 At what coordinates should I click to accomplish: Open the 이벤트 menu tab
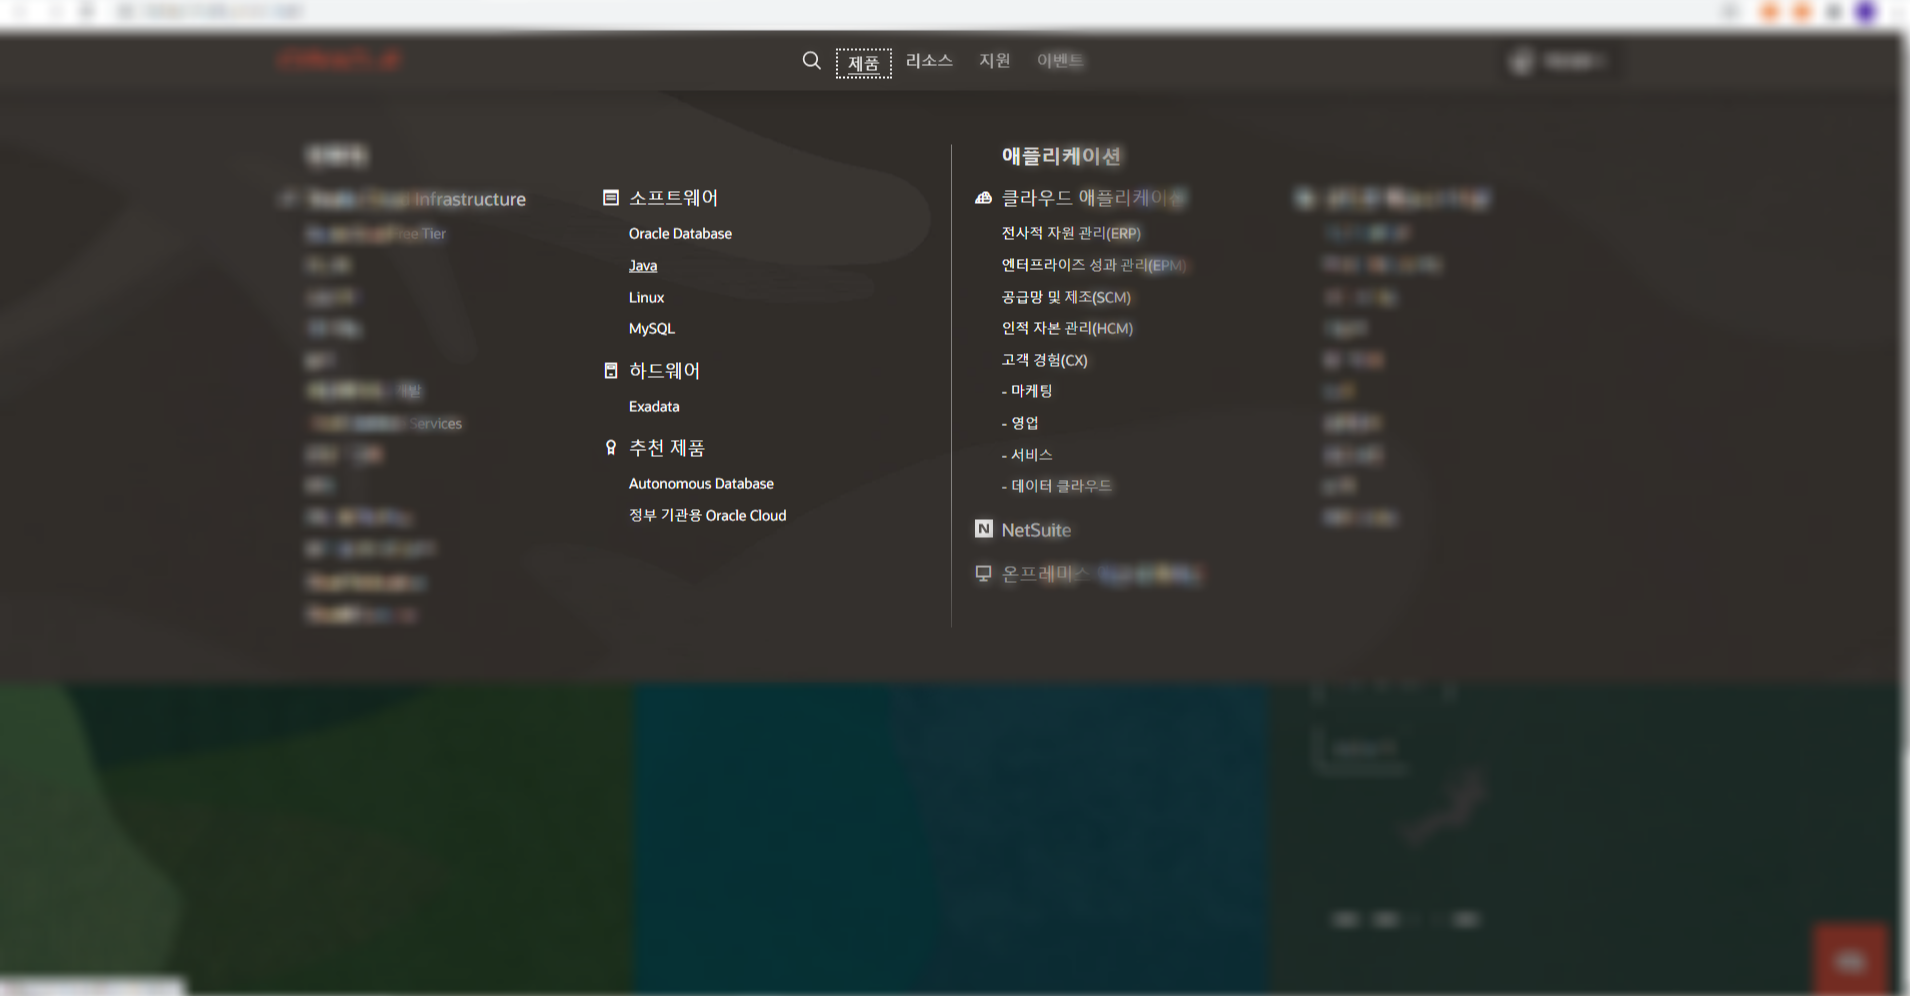pos(1060,61)
